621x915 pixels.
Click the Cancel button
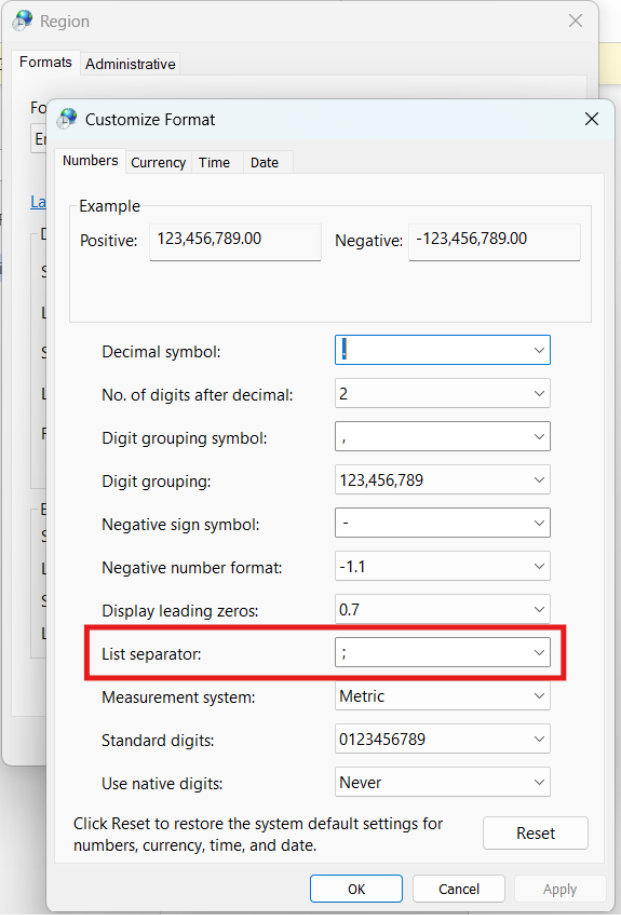coord(459,889)
